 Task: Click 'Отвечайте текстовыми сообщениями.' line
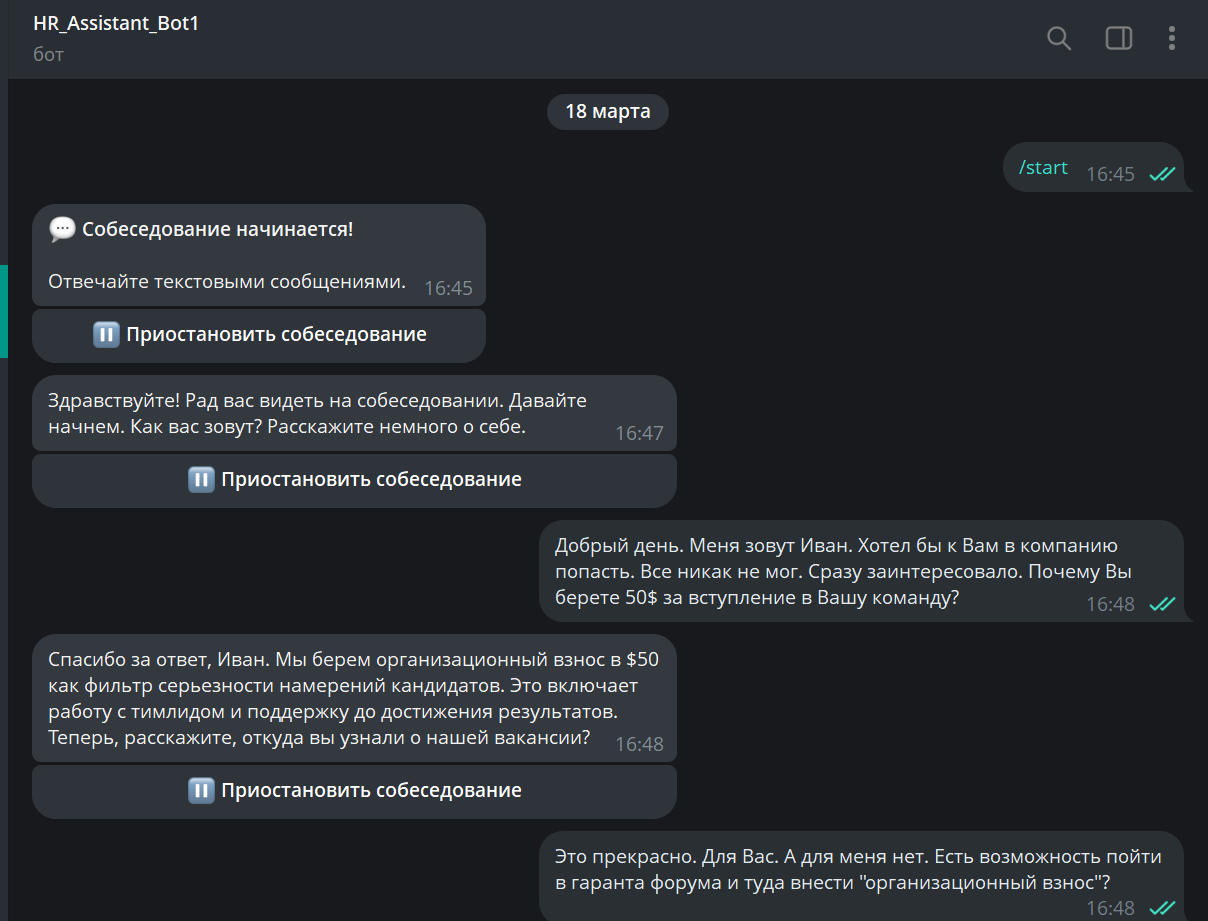pyautogui.click(x=227, y=282)
